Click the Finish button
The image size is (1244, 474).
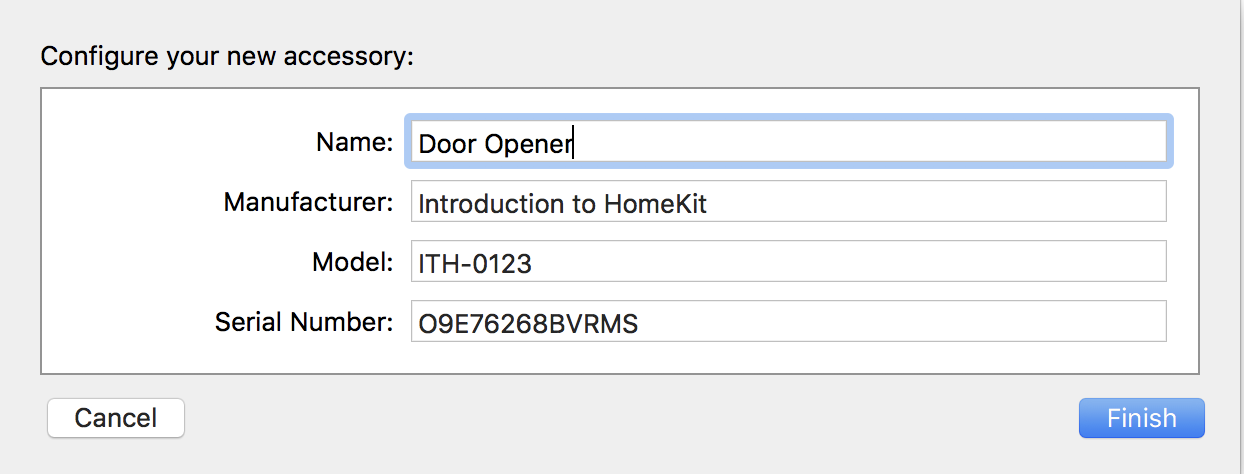1141,418
